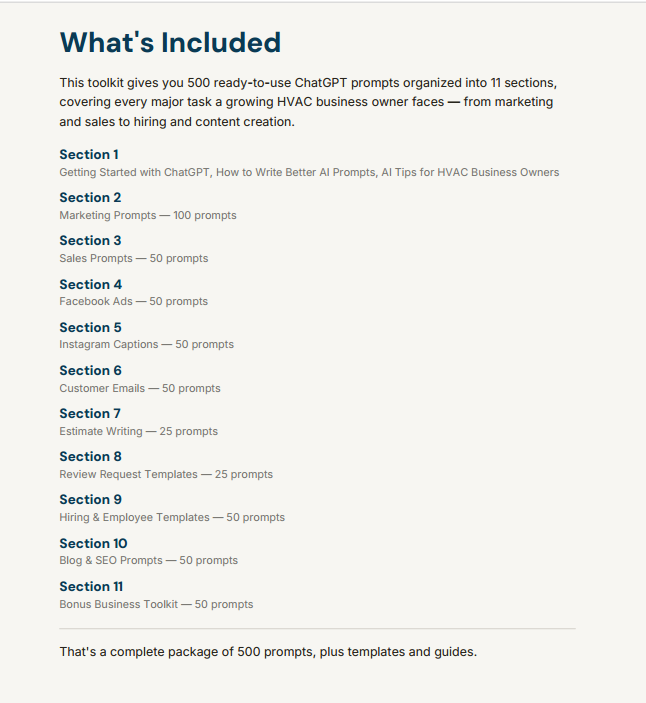Click the Section 2 heading
Image resolution: width=646 pixels, height=703 pixels.
[90, 197]
